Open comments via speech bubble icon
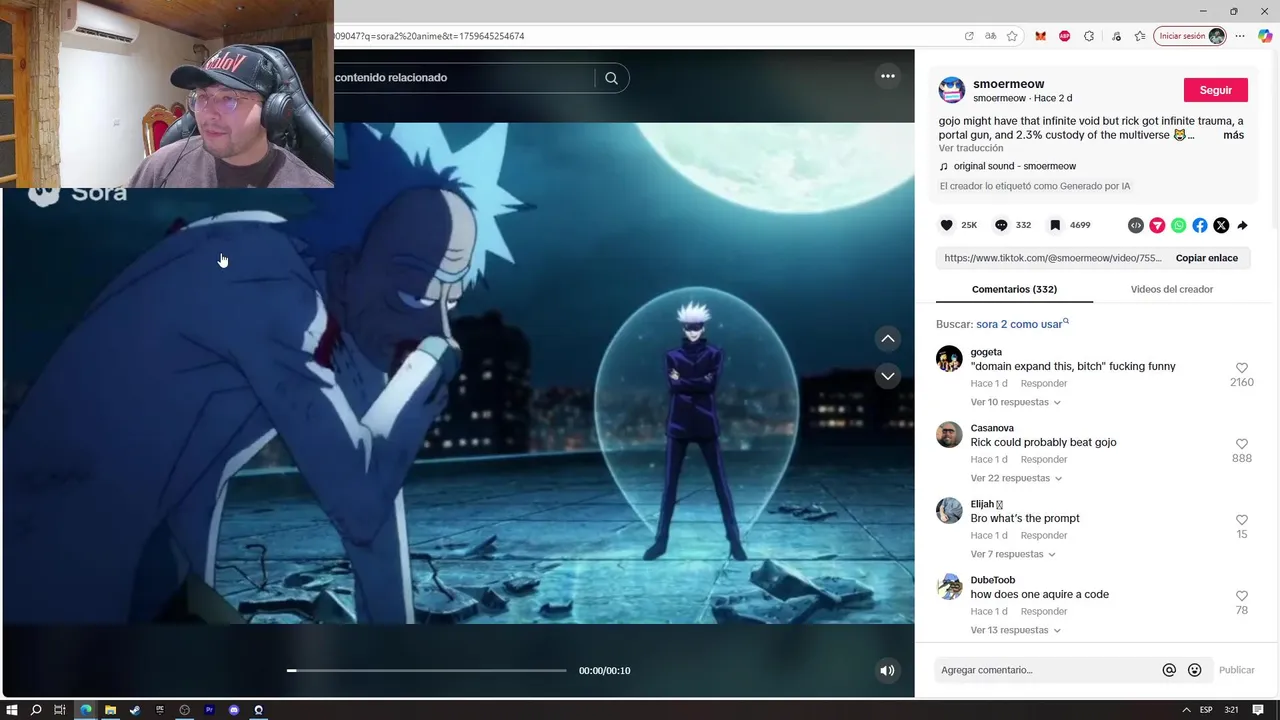Viewport: 1280px width, 720px height. click(x=1001, y=226)
